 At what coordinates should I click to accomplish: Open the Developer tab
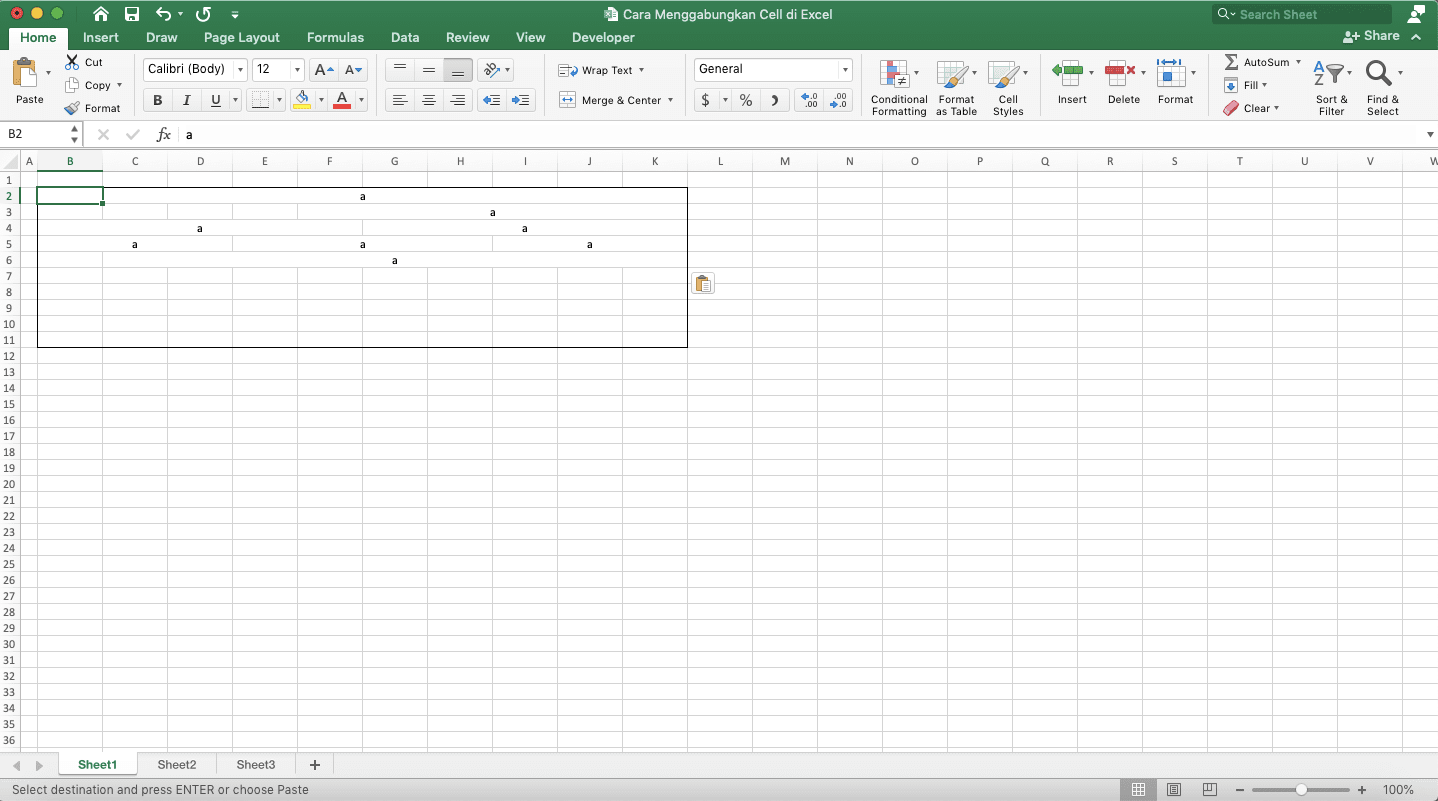pos(603,37)
